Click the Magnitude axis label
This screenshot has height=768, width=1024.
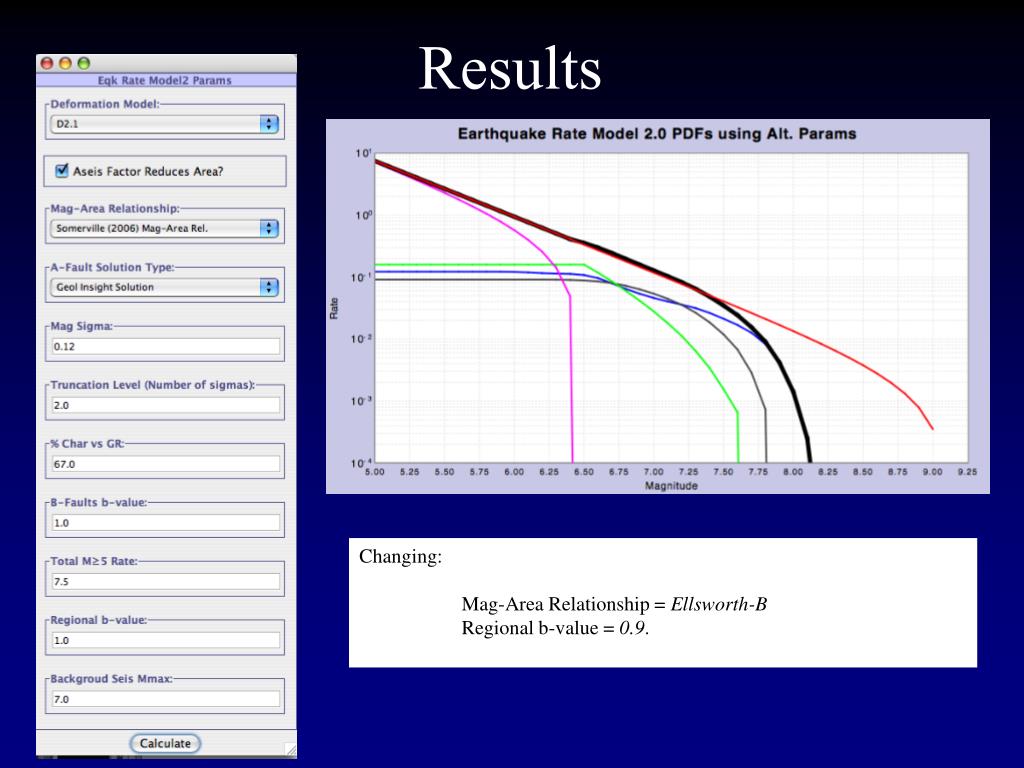tap(671, 486)
